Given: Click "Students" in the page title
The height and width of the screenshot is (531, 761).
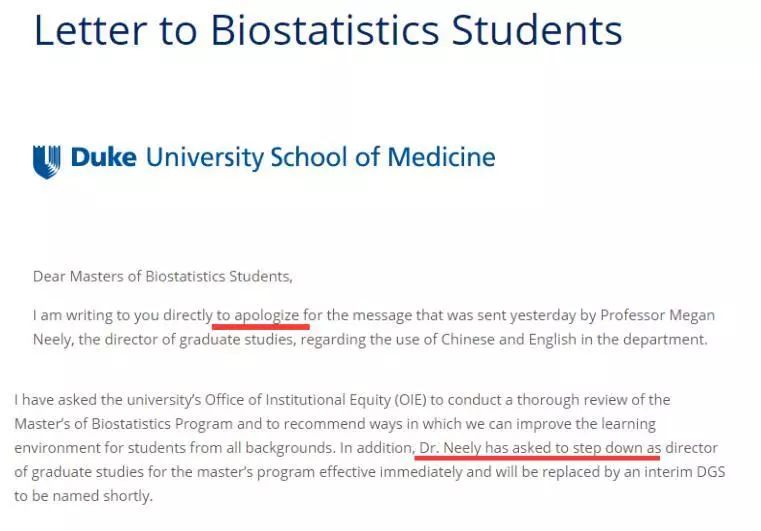Looking at the screenshot, I should (537, 30).
